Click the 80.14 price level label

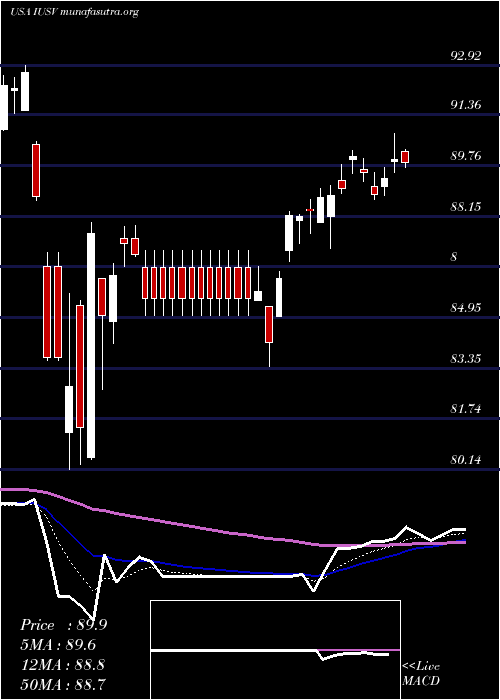[466, 459]
